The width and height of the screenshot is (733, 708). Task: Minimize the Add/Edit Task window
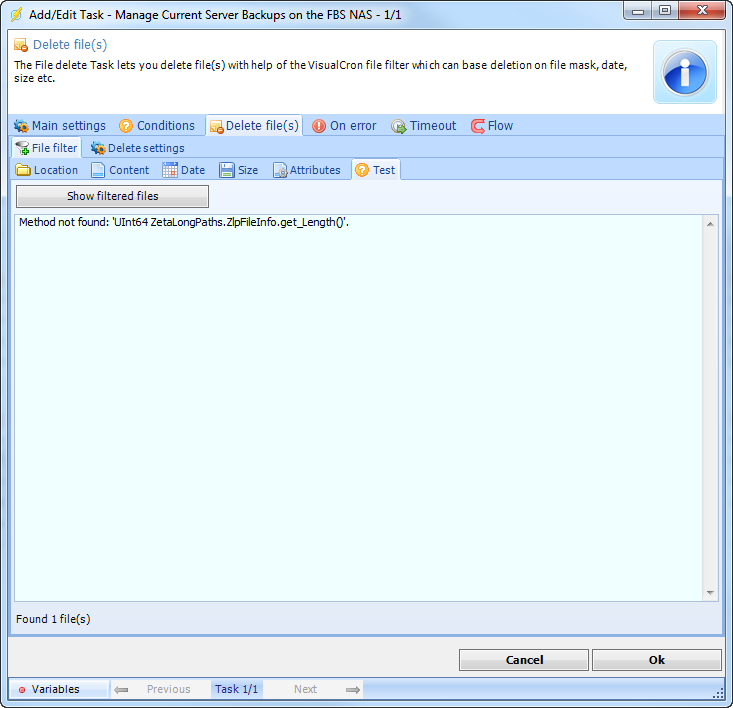638,11
